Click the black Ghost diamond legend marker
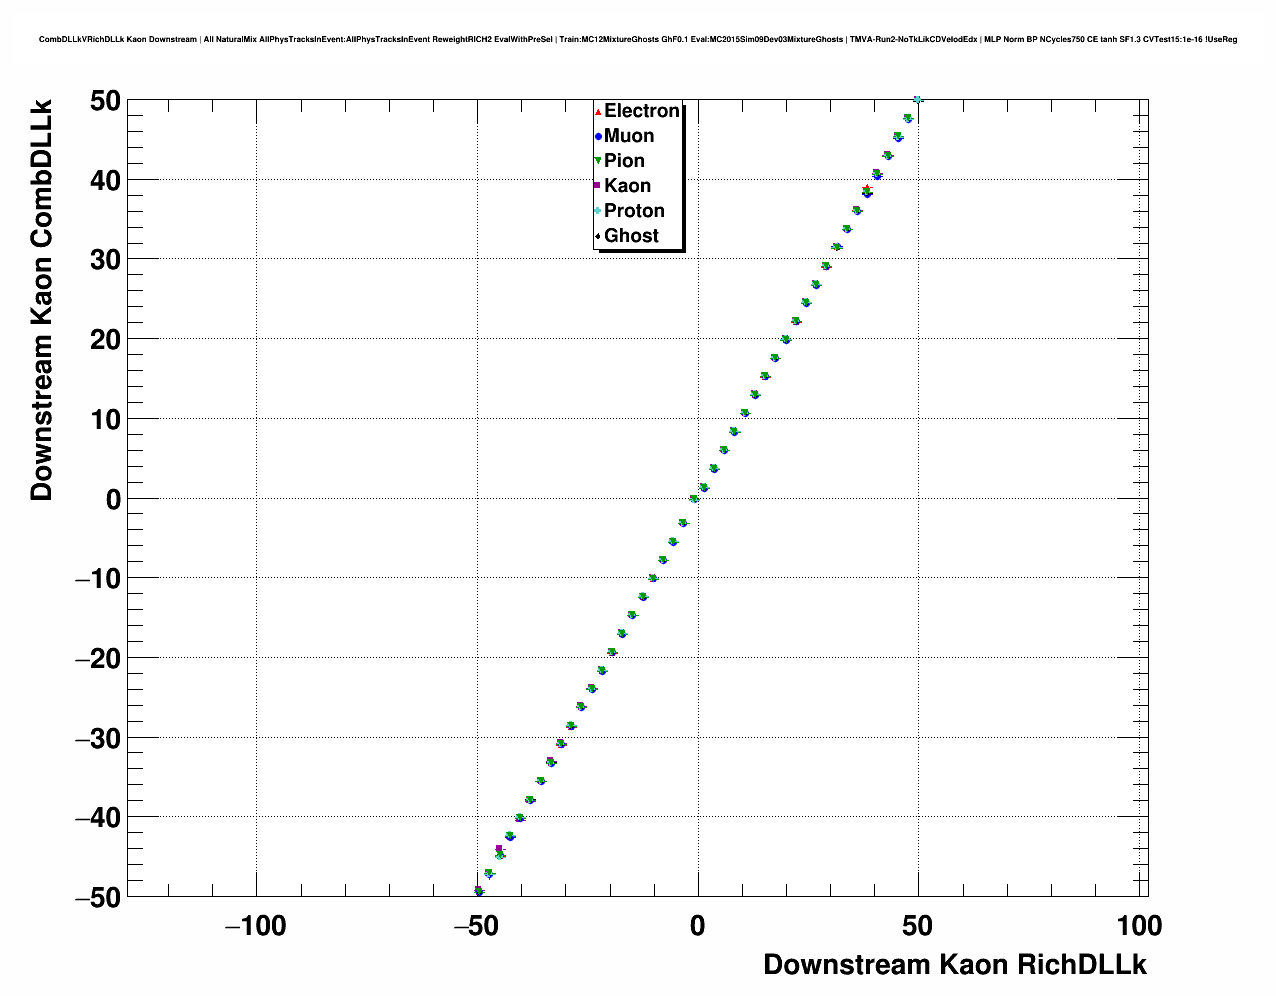1276x996 pixels. click(x=597, y=236)
